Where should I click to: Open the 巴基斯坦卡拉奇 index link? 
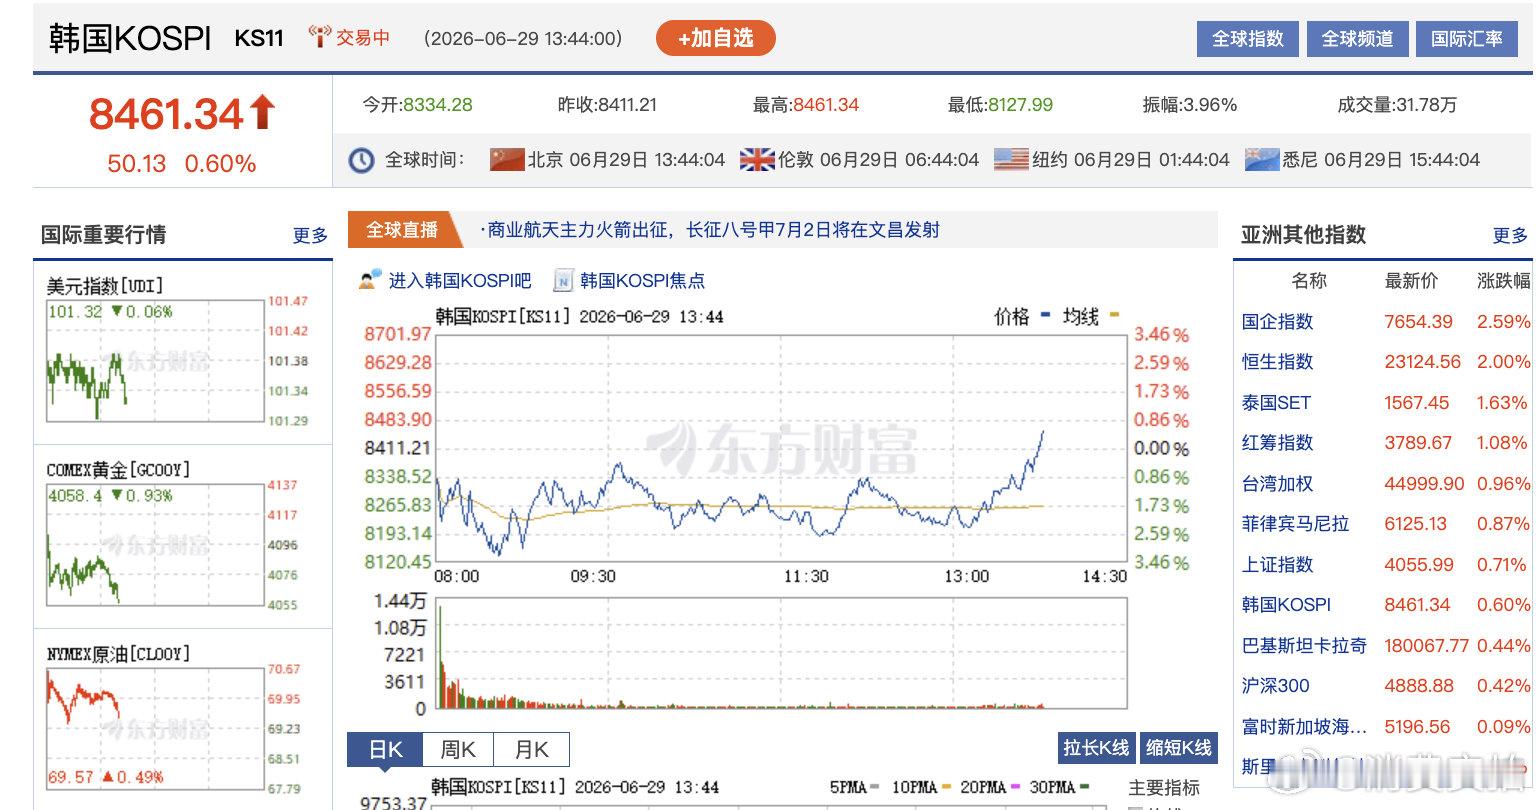(x=1304, y=646)
